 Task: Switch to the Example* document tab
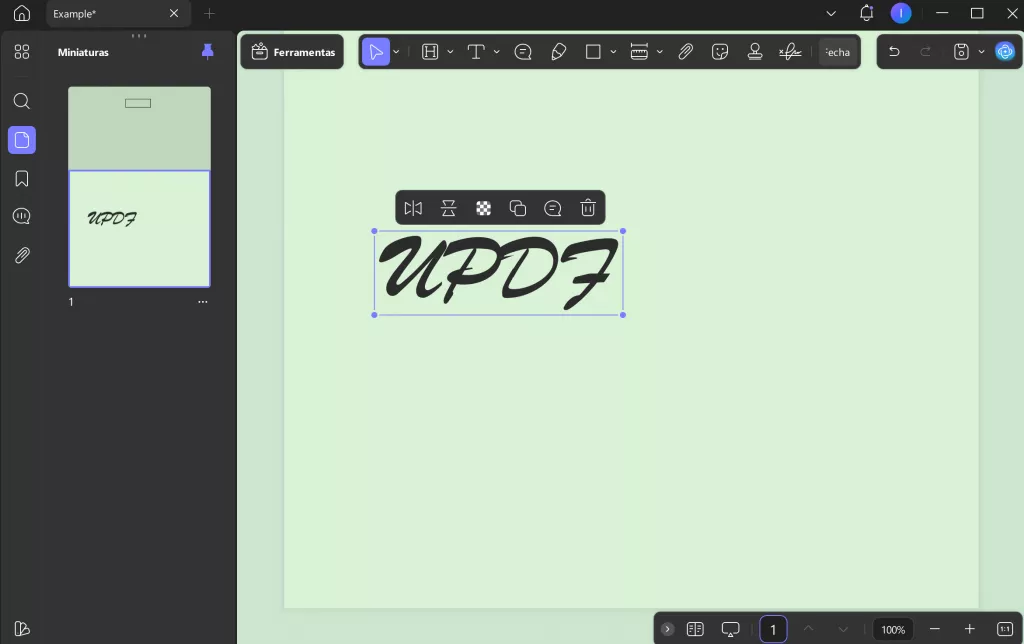118,13
